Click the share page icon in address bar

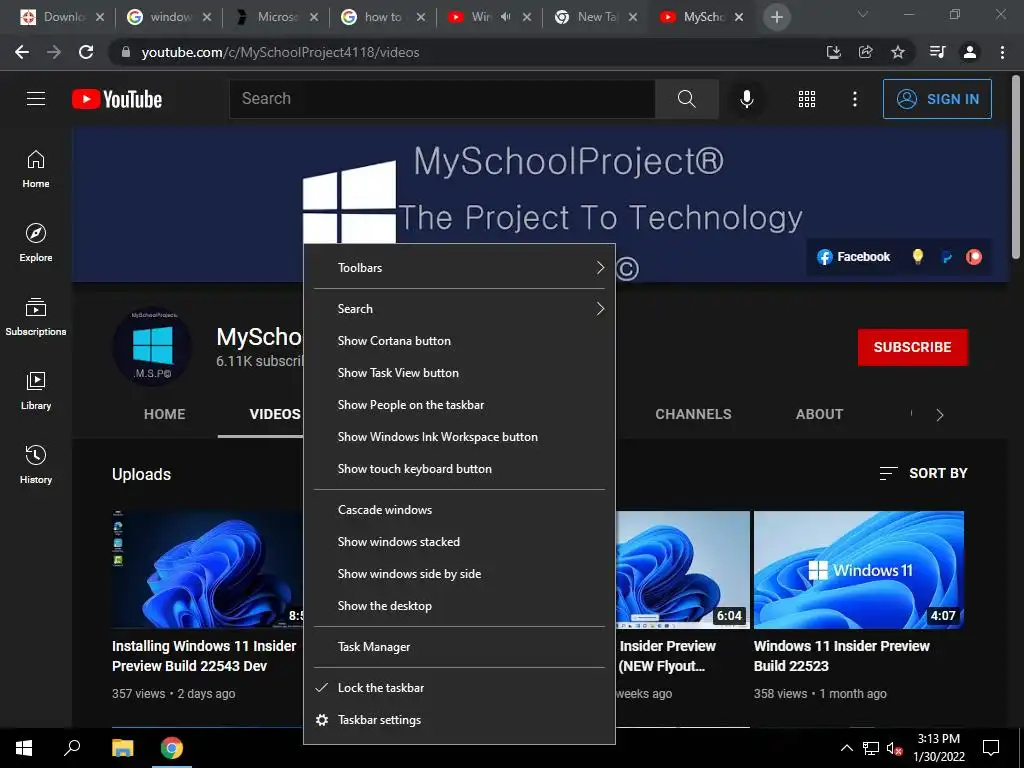pyautogui.click(x=865, y=52)
